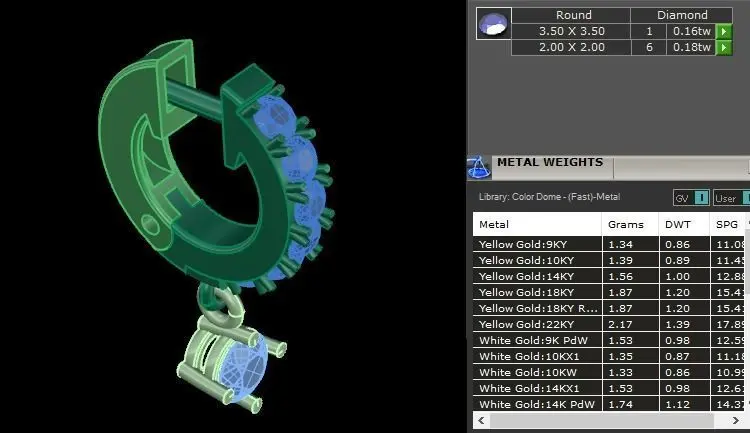
Task: Click the 2.00 X 2.00 size cell
Action: point(572,47)
